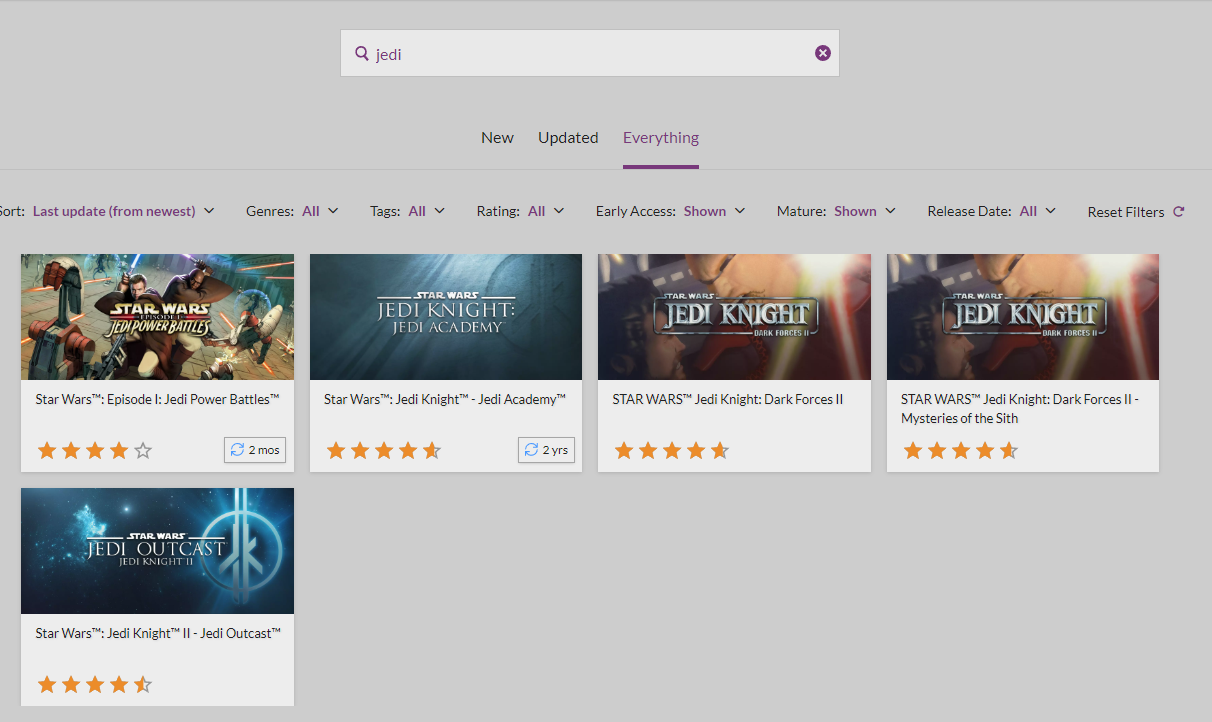Click the Jedi Knight - Jedi Academy title
The height and width of the screenshot is (722, 1212).
(445, 399)
